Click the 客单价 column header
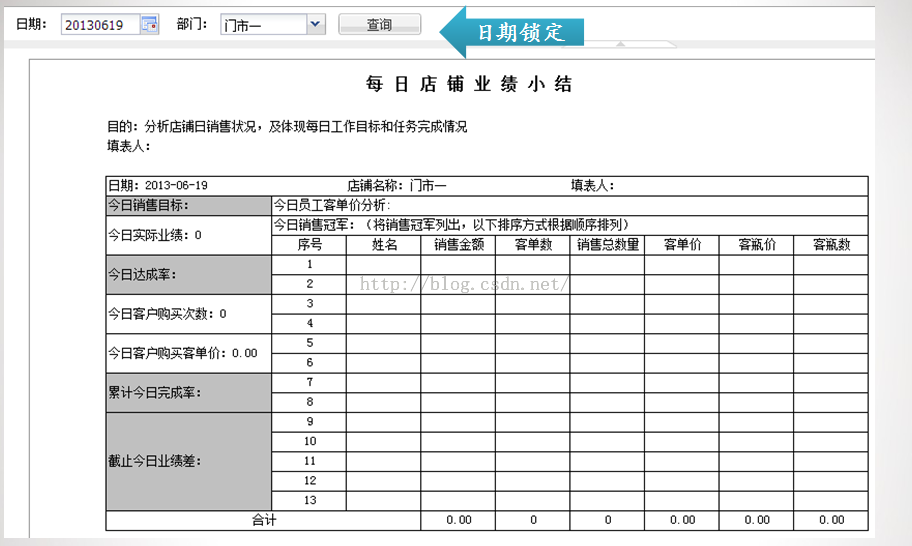This screenshot has height=546, width=912. click(682, 245)
